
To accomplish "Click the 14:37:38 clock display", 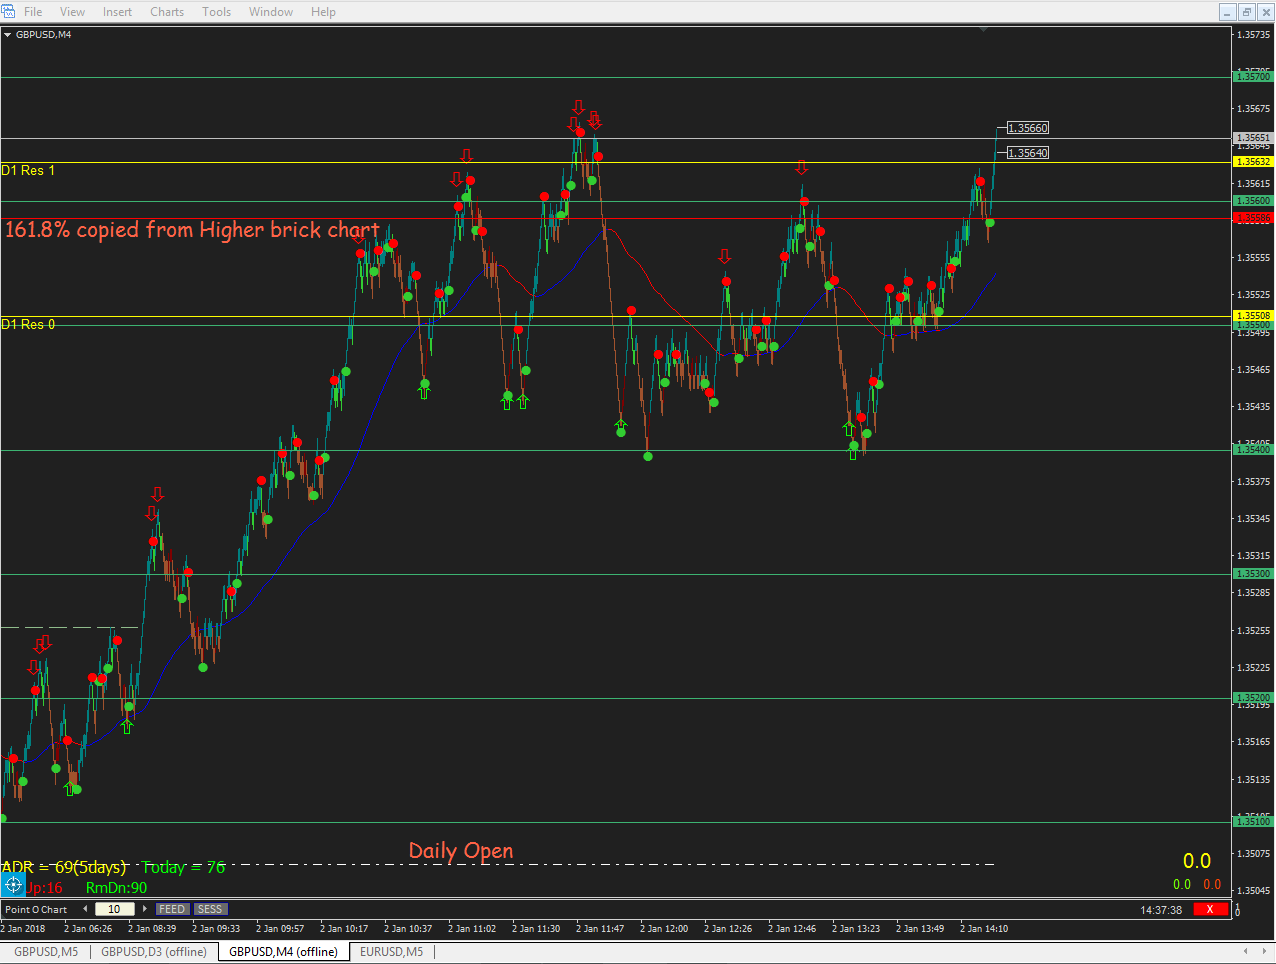I will 1161,910.
